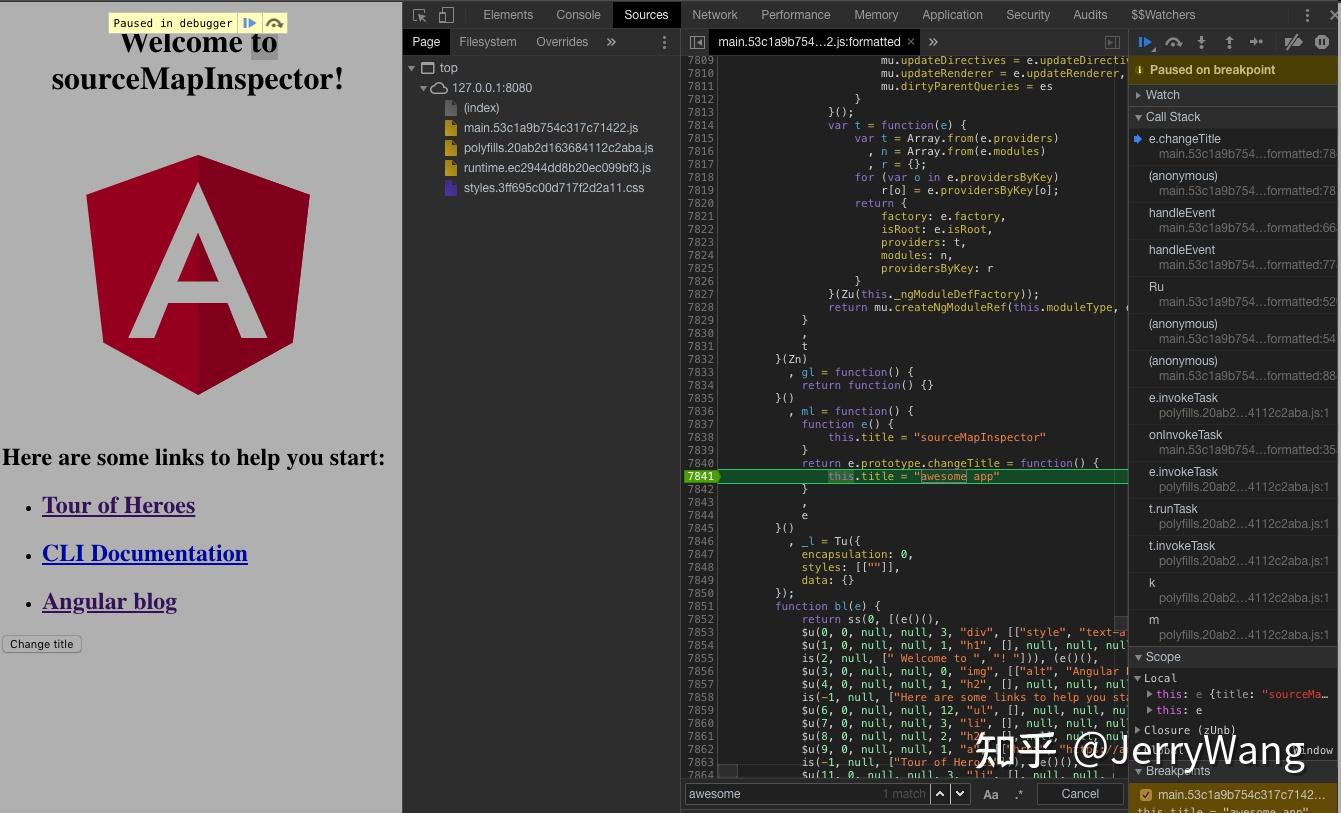Screen dimensions: 1341x813
Task: Open the Tour of Heroes link
Action: (x=118, y=505)
